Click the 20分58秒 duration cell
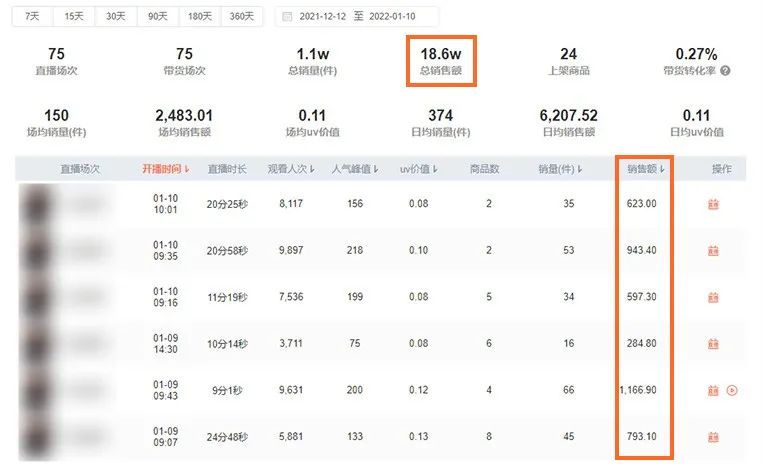This screenshot has width=762, height=464. pyautogui.click(x=227, y=251)
